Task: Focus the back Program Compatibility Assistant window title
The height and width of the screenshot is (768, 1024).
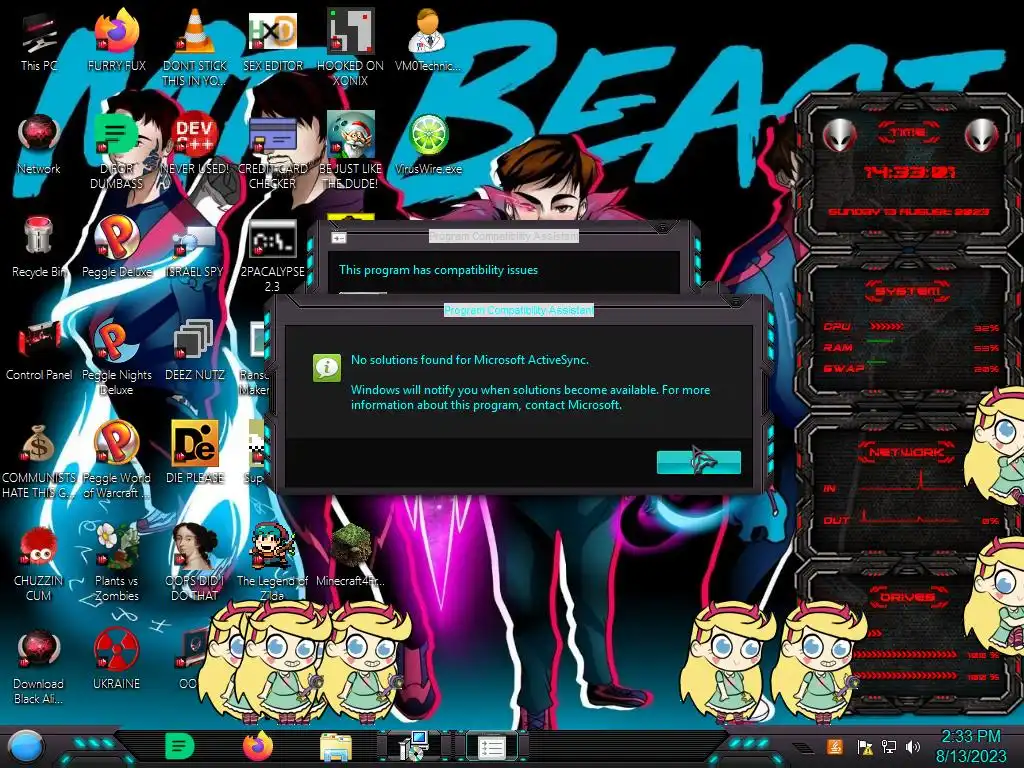Action: click(504, 236)
